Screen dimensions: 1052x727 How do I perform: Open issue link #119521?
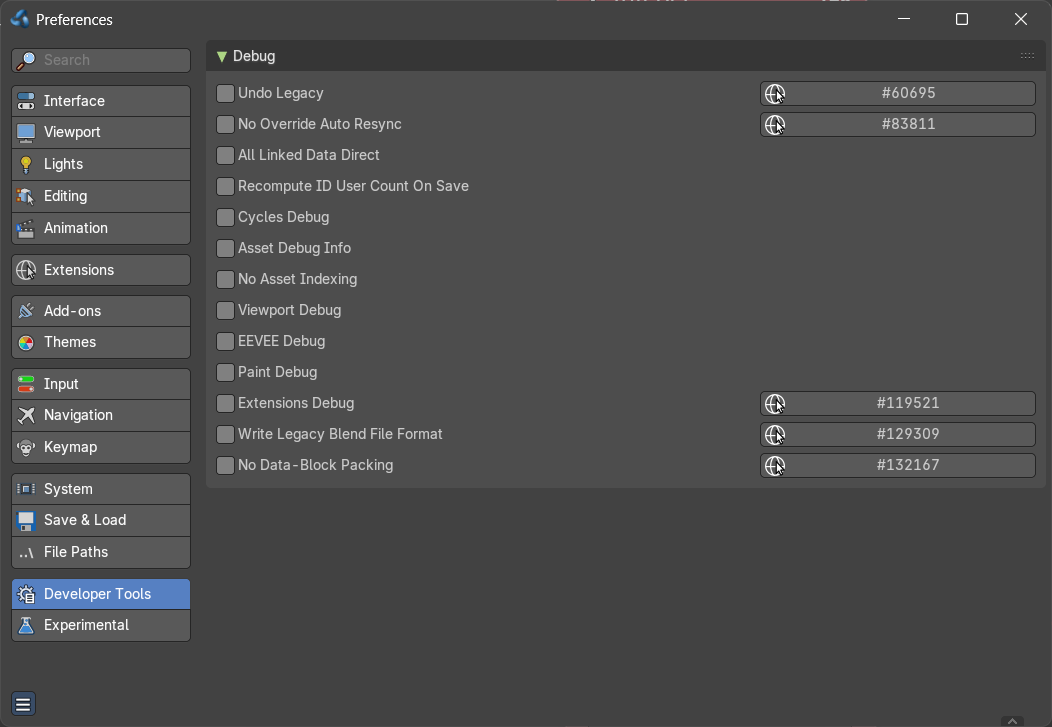tap(898, 403)
